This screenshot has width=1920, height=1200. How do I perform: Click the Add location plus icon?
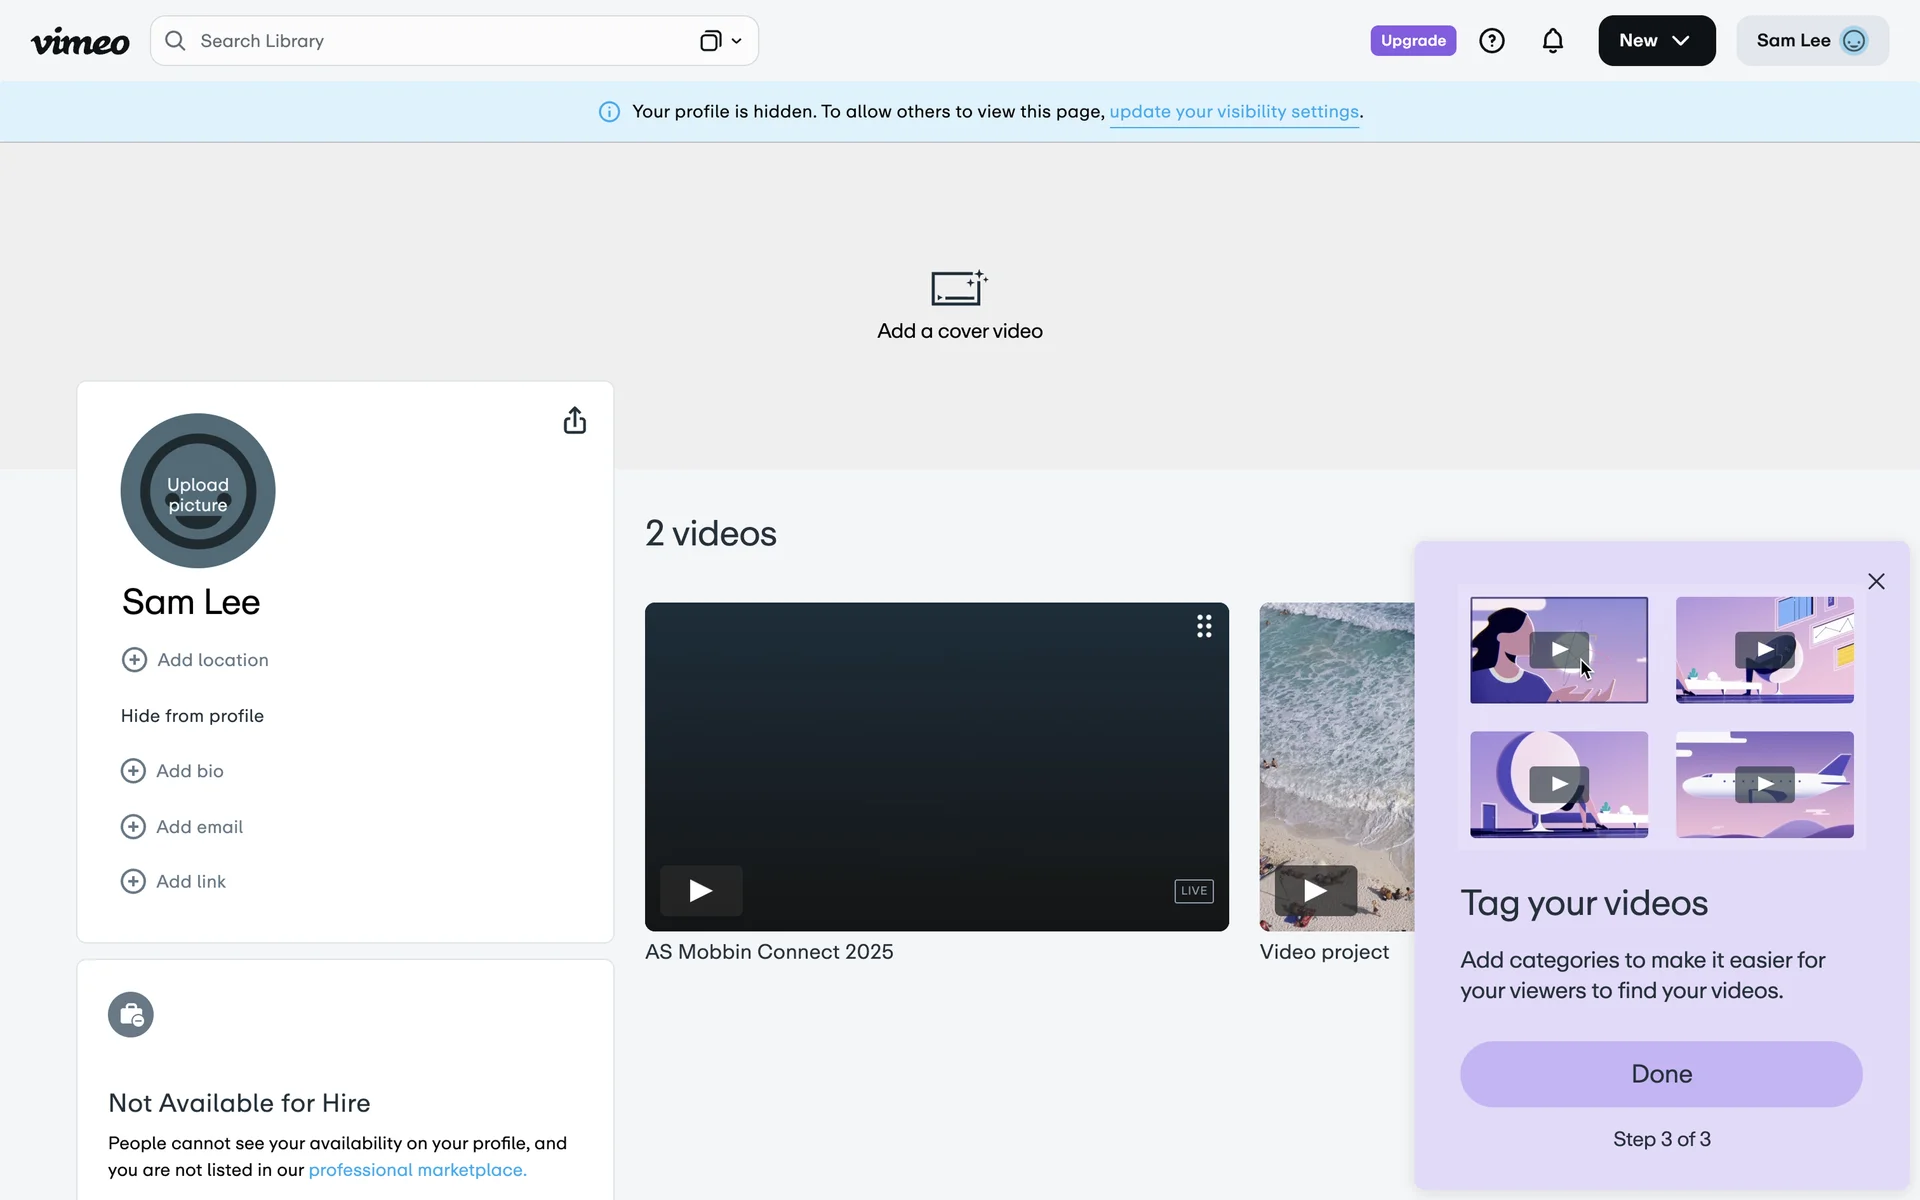134,660
